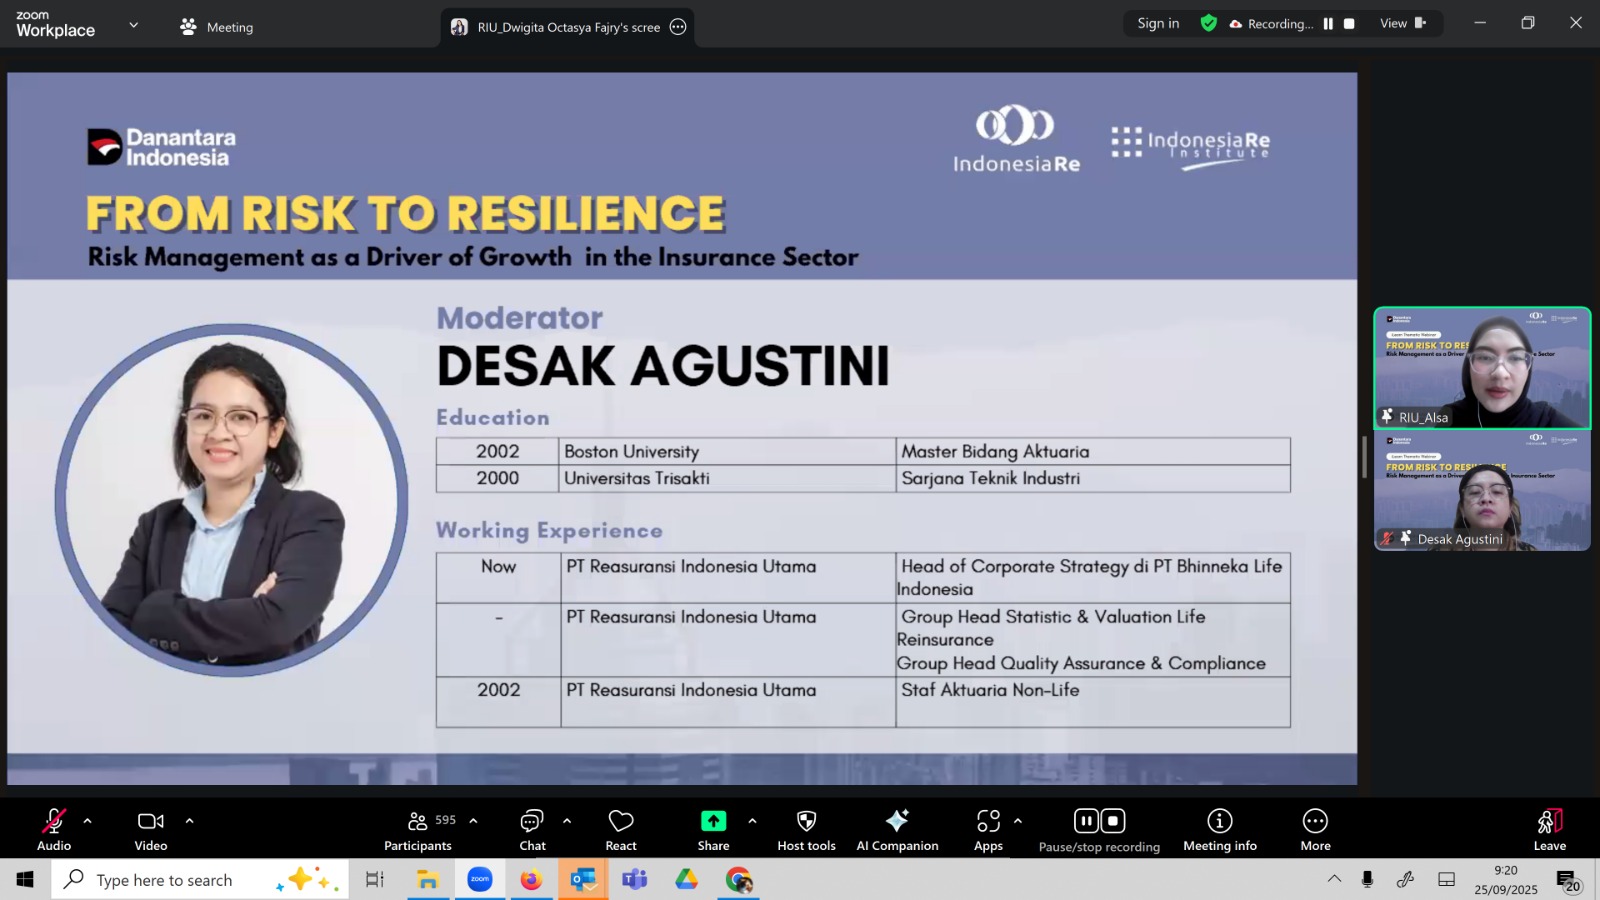Viewport: 1600px width, 900px height.
Task: Open Zoom Workplace dropdown chevron
Action: (134, 25)
